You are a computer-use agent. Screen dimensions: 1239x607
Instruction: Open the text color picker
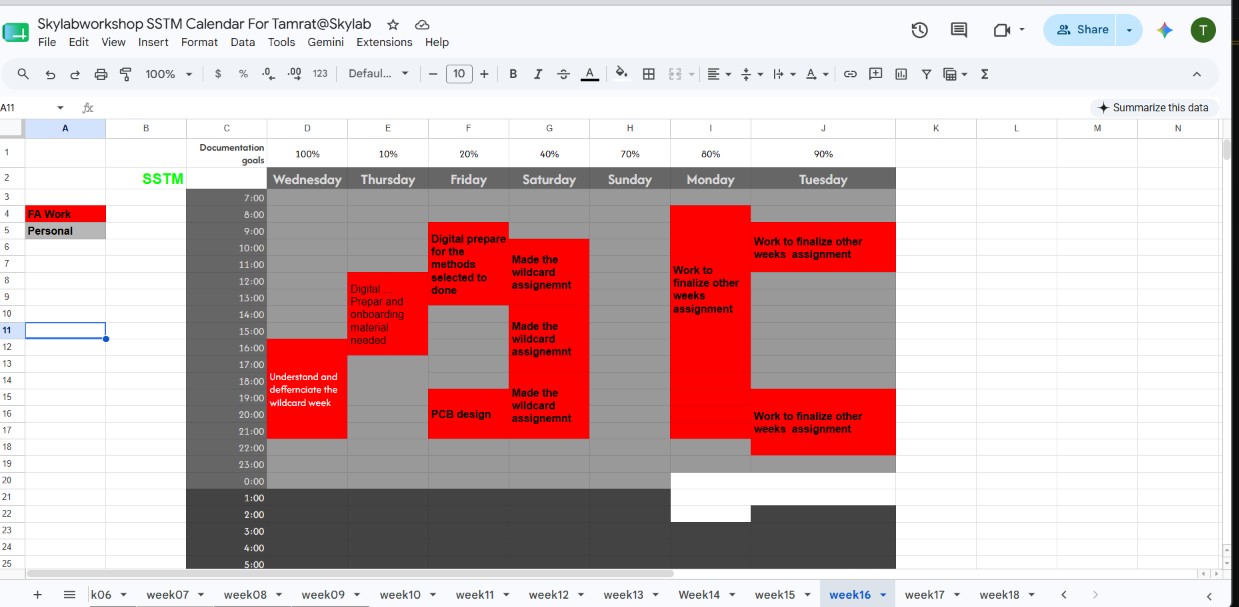pyautogui.click(x=590, y=74)
